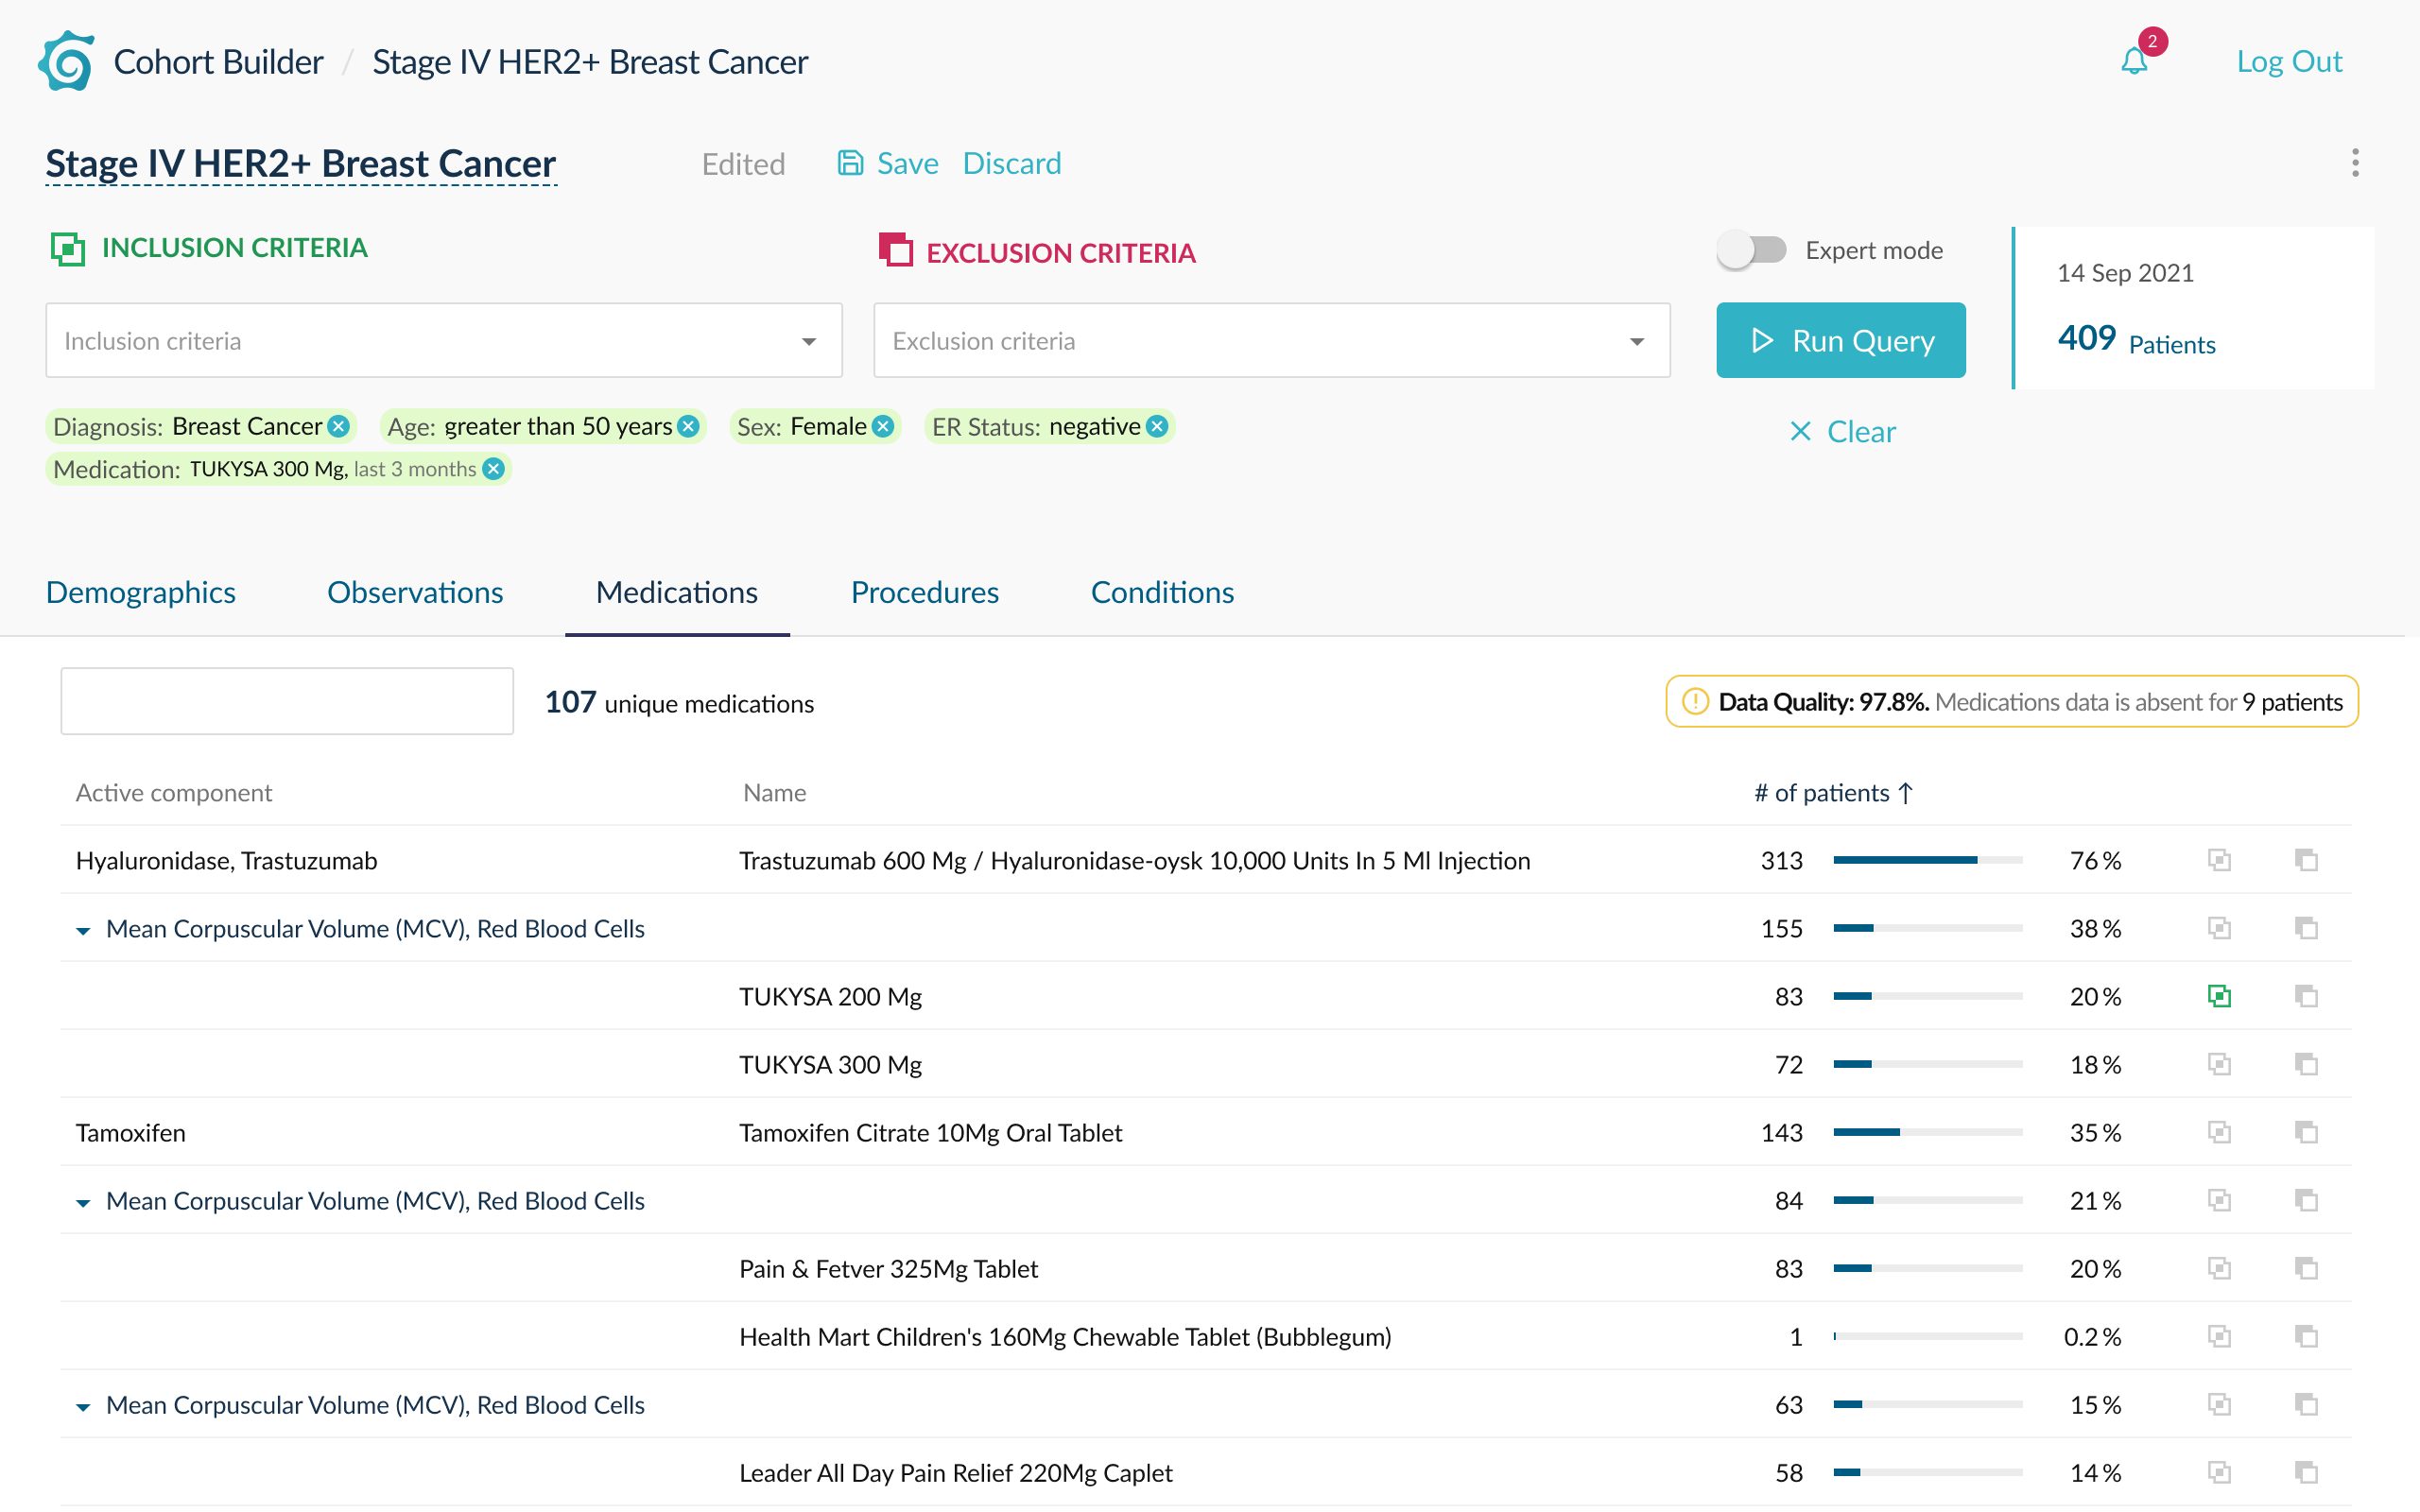Image resolution: width=2420 pixels, height=1512 pixels.
Task: Go to Cohort Builder breadcrumb
Action: click(218, 62)
